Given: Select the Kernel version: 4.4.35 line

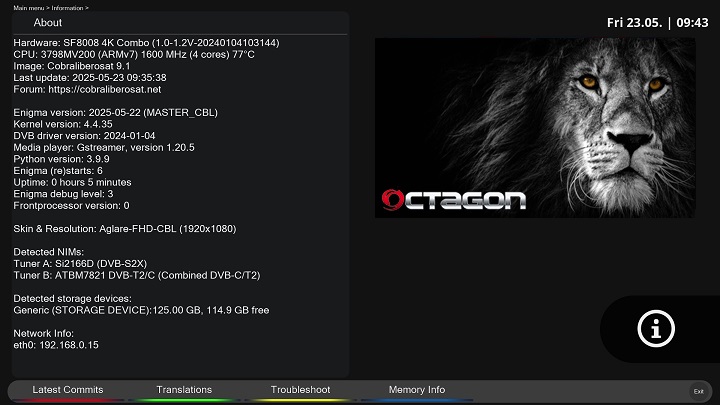Looking at the screenshot, I should pos(63,124).
